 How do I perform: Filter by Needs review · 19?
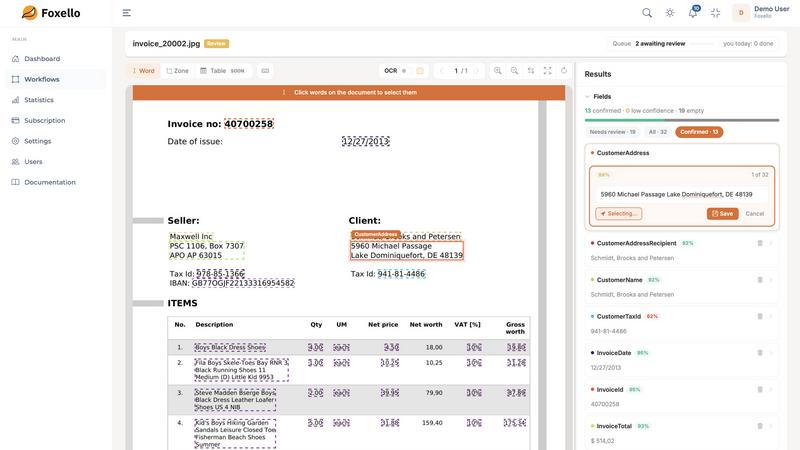click(612, 132)
